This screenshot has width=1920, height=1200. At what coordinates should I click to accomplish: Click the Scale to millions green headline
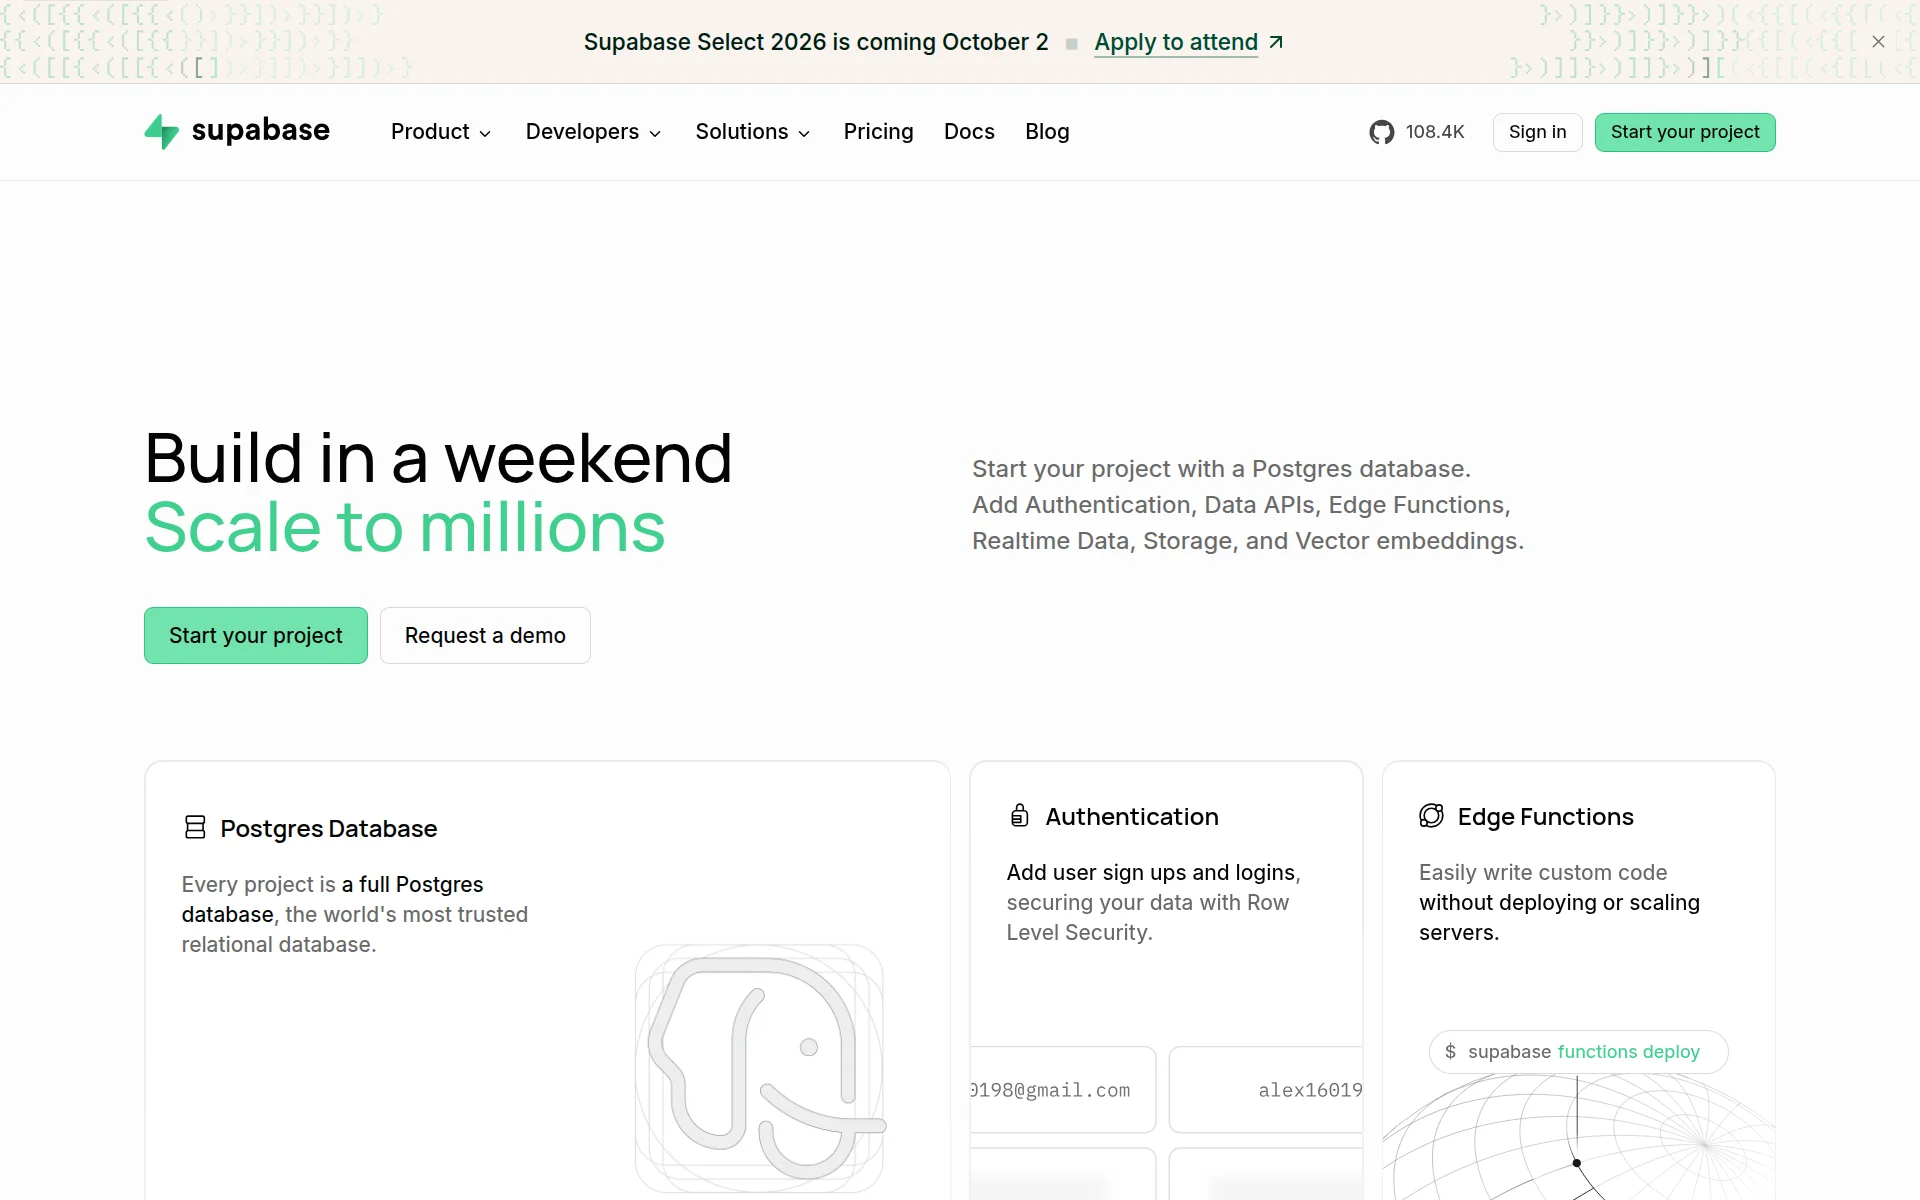[405, 527]
